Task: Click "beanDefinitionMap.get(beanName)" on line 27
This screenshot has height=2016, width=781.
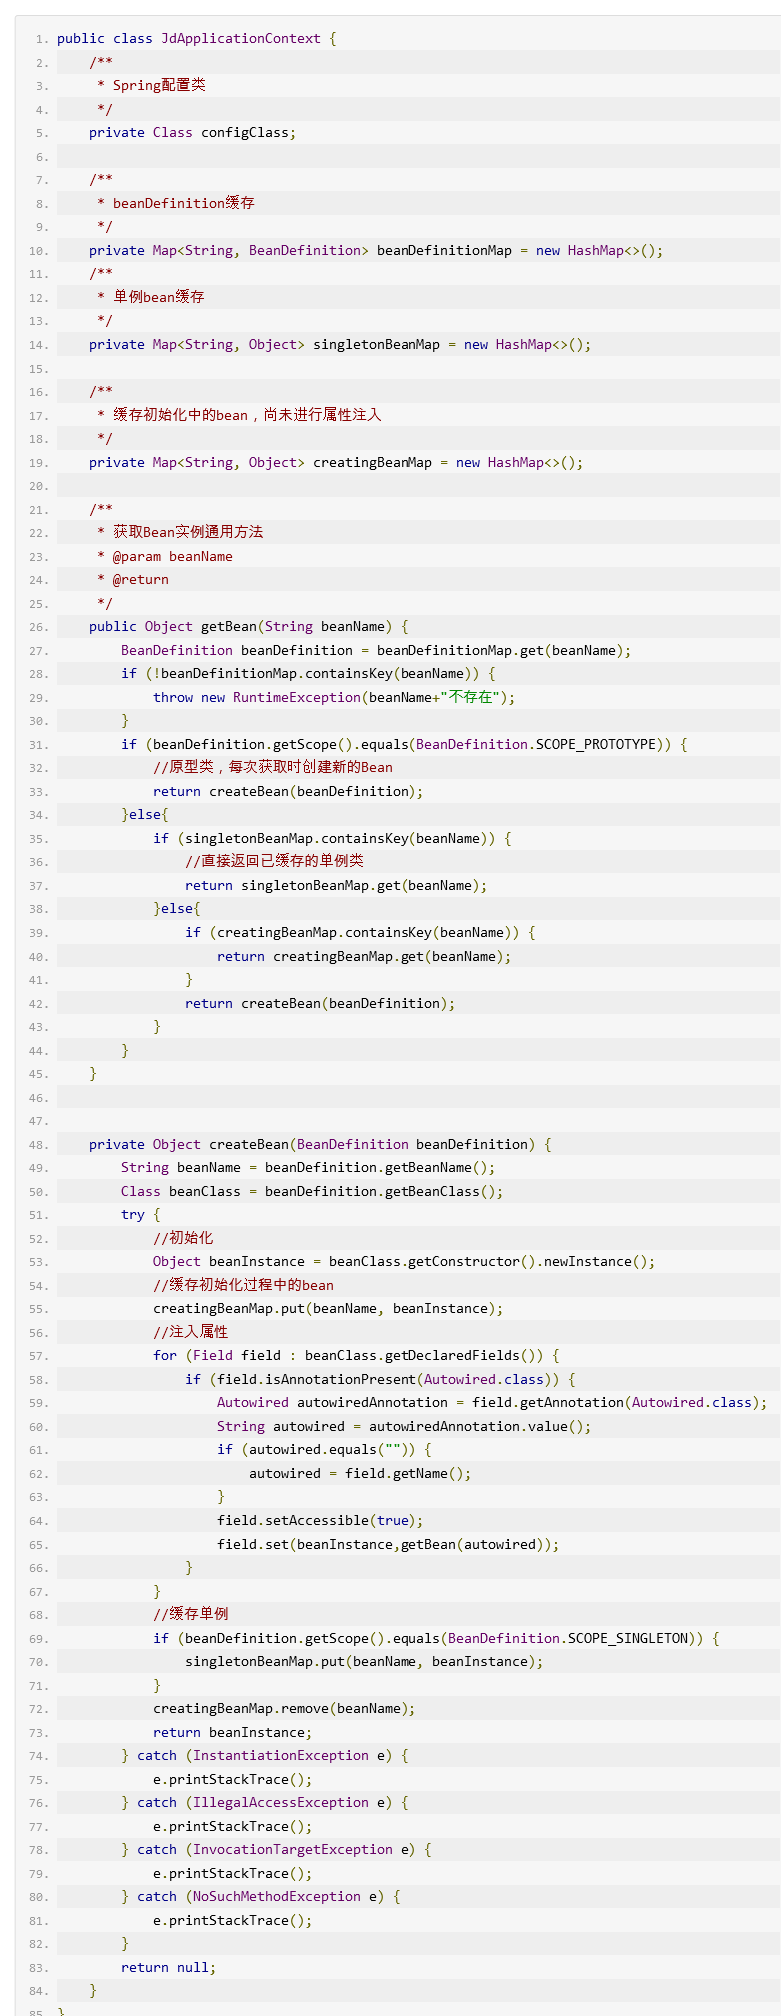Action: click(x=500, y=651)
